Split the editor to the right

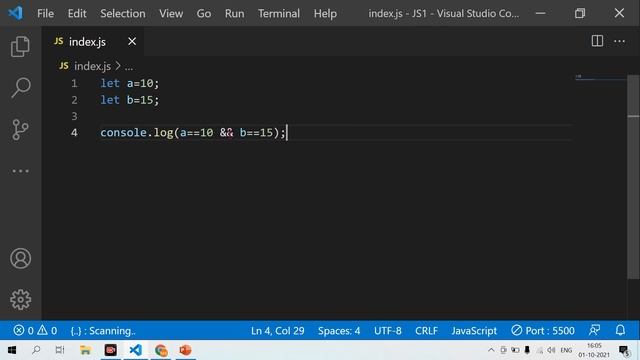(597, 41)
